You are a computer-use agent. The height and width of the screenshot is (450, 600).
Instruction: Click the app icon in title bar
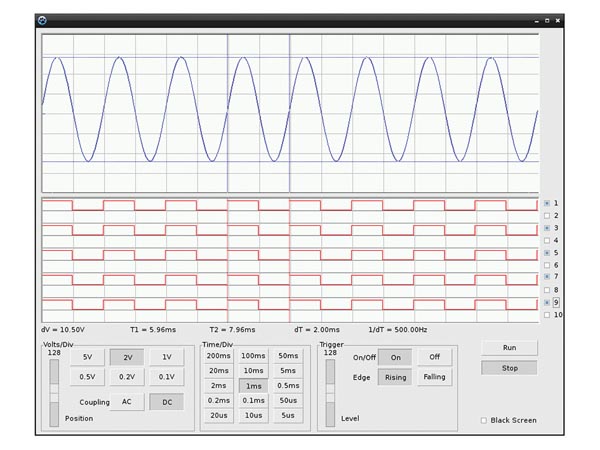pyautogui.click(x=42, y=20)
